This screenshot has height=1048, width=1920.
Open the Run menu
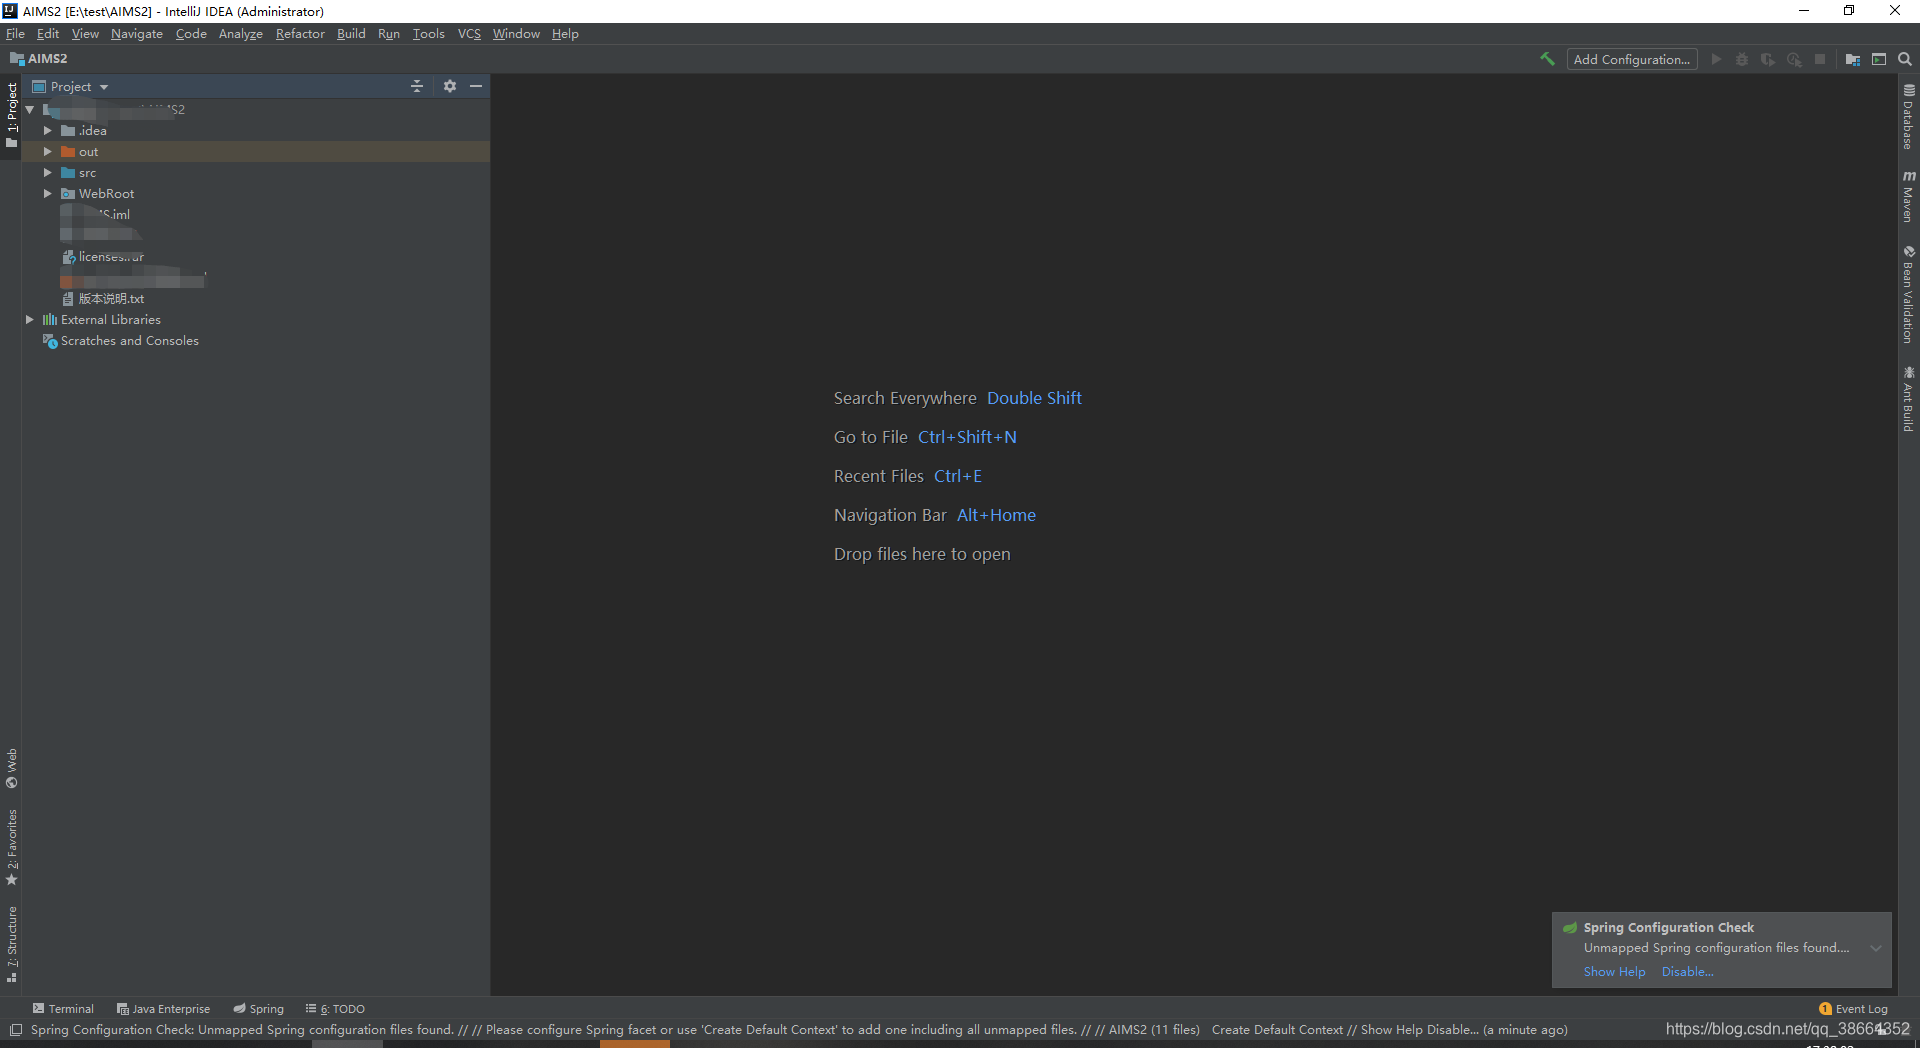coord(389,33)
